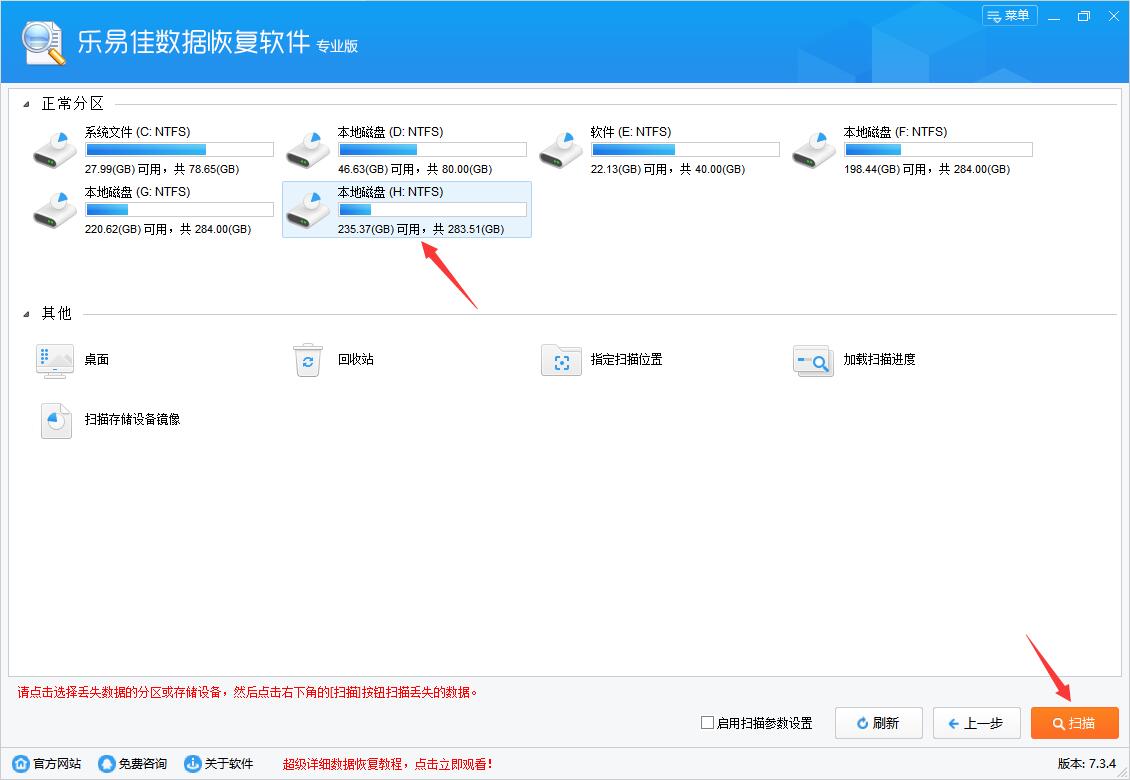Image resolution: width=1130 pixels, height=780 pixels.
Task: Click the 指定扫描位置 icon
Action: click(561, 360)
